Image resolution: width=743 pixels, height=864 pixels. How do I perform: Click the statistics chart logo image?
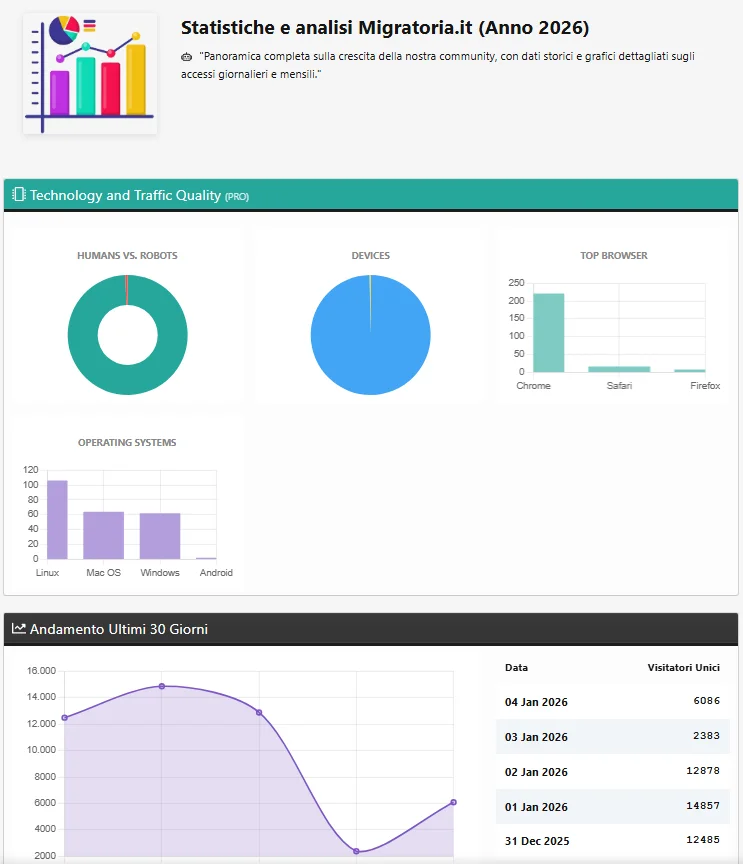(90, 73)
